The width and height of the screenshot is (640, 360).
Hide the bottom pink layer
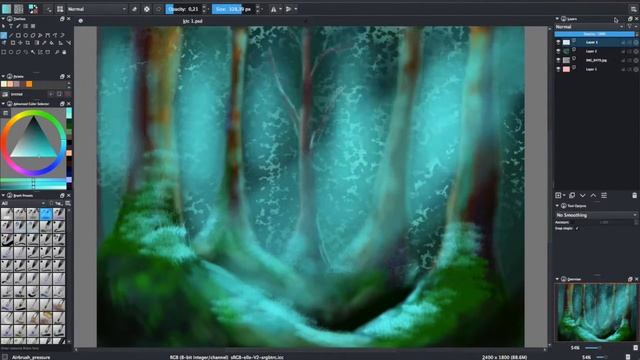coord(558,69)
